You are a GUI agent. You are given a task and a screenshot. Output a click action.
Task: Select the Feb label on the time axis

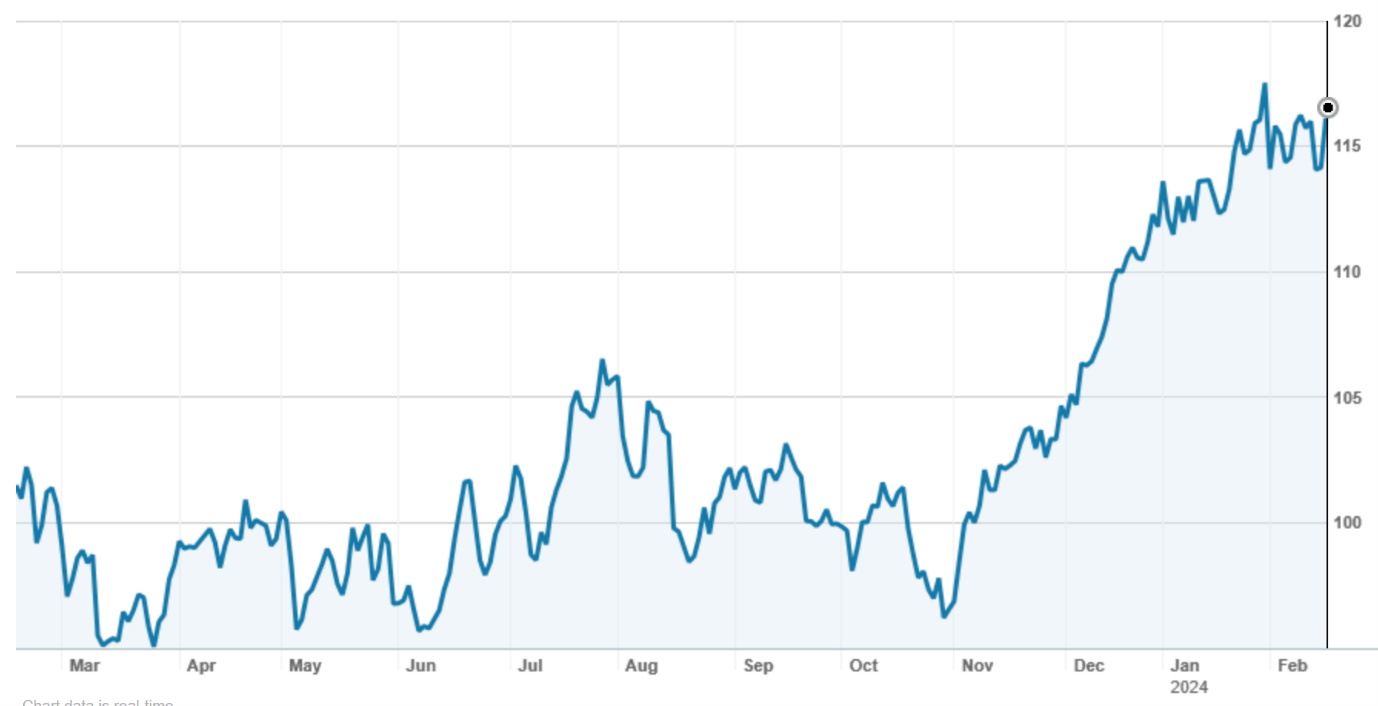click(x=1293, y=666)
